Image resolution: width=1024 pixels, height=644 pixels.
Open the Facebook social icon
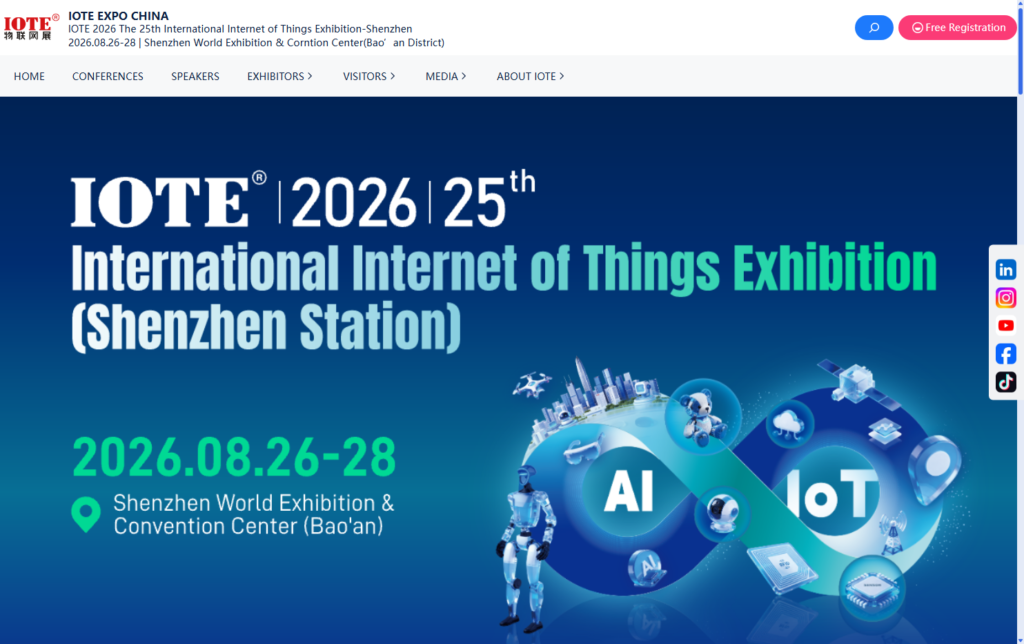pyautogui.click(x=1005, y=353)
